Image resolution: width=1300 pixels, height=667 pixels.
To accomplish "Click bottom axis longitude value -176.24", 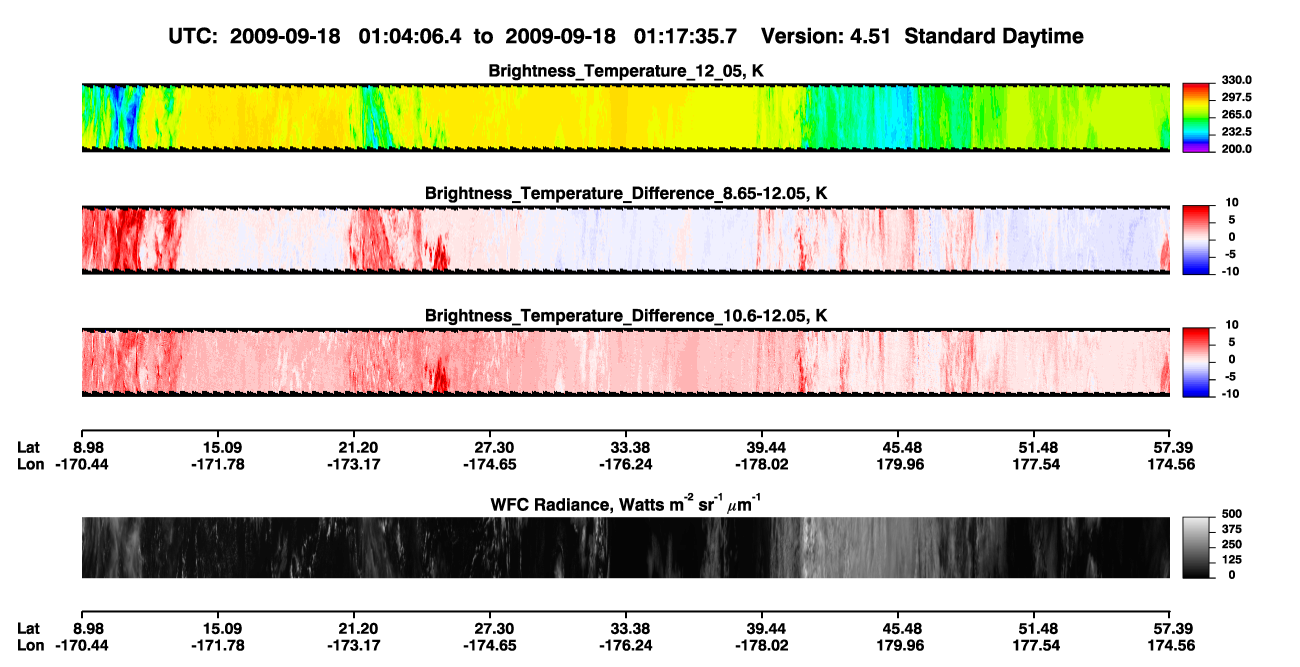I will 628,646.
